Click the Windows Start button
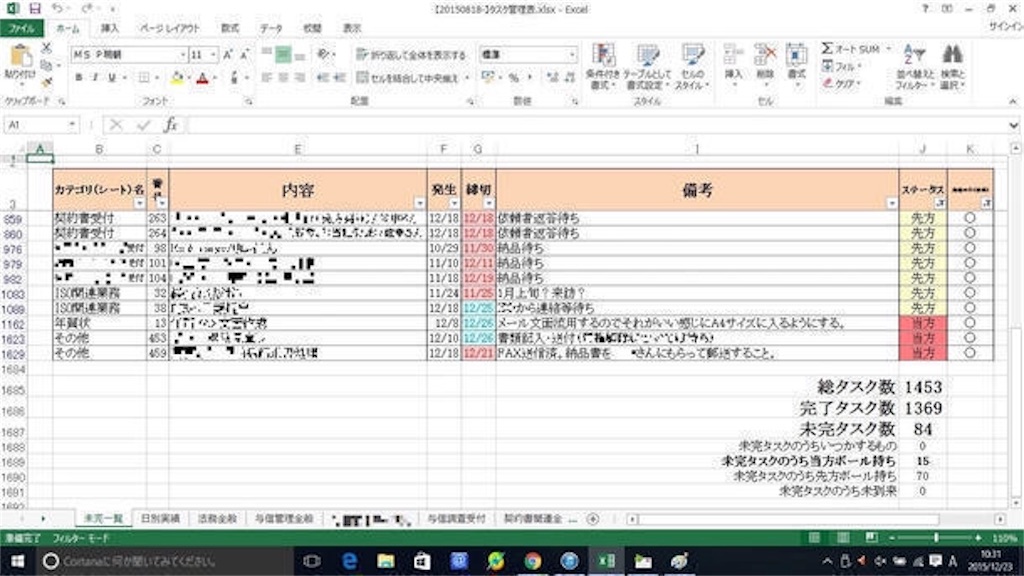This screenshot has height=576, width=1024. (18, 561)
